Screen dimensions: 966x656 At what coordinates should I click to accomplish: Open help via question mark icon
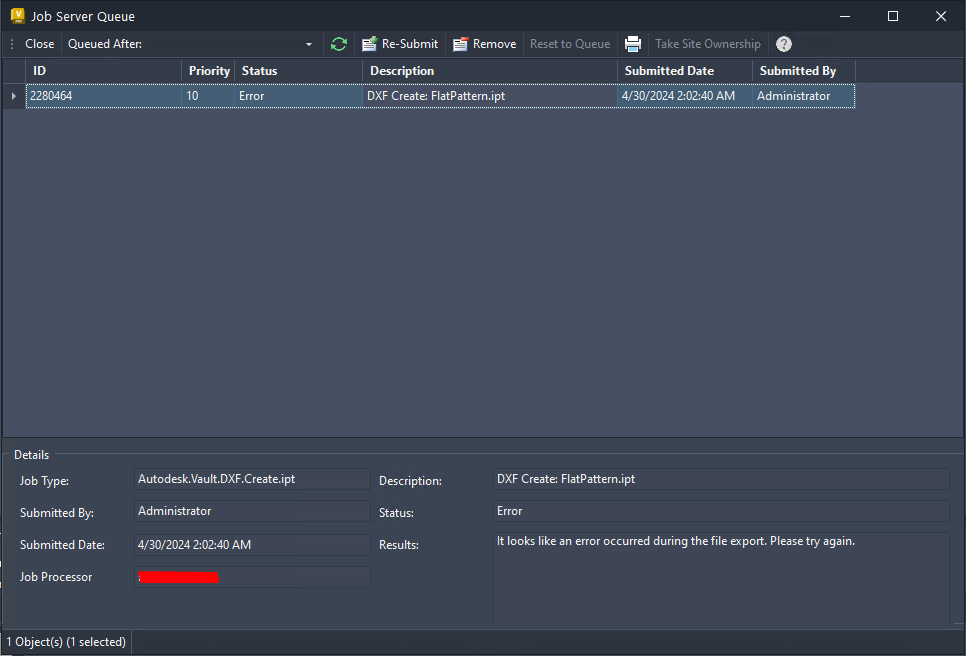[784, 44]
